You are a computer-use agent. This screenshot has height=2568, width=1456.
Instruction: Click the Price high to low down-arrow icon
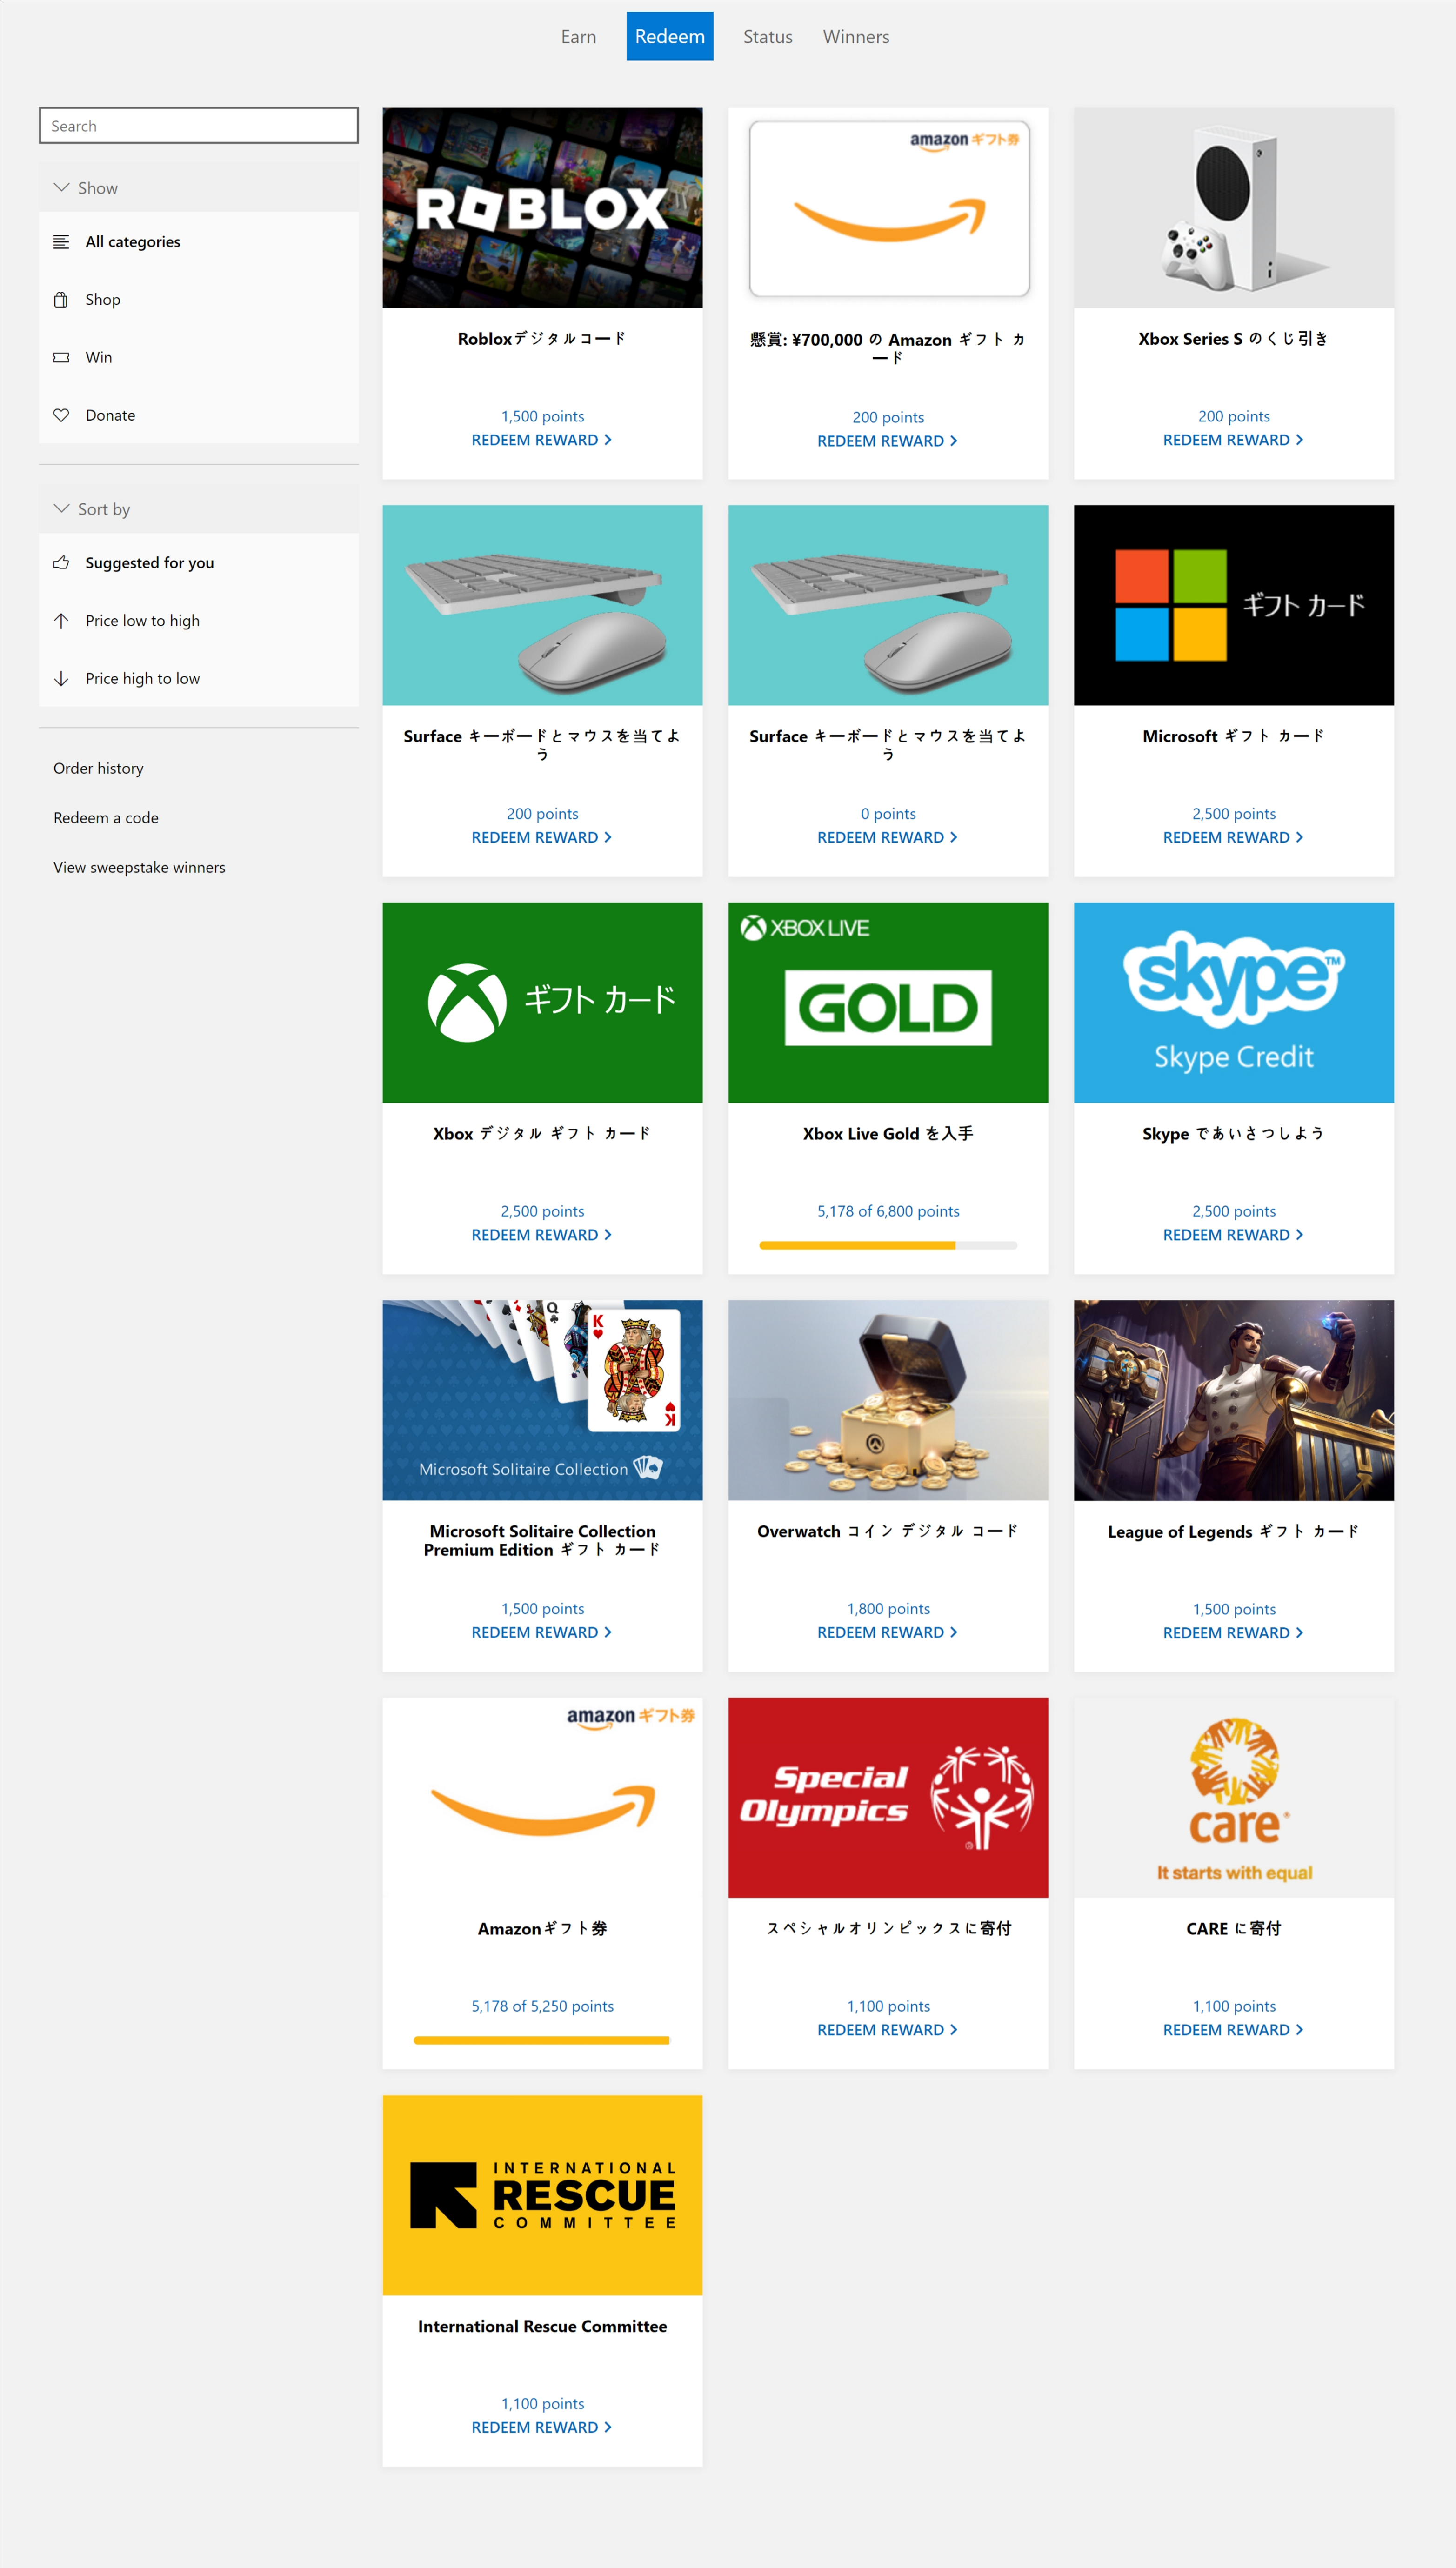[61, 679]
